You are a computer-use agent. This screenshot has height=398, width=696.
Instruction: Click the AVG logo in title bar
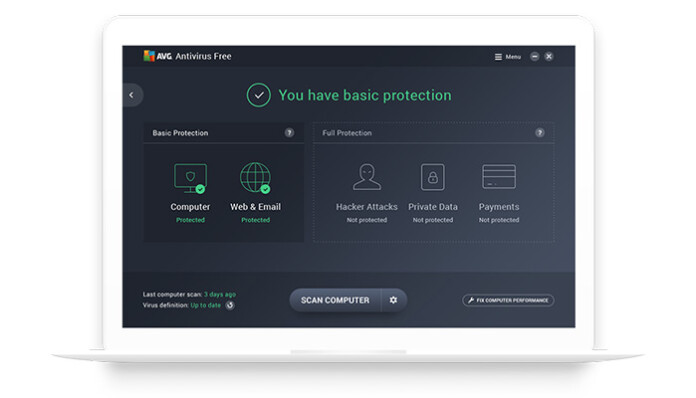(x=158, y=56)
